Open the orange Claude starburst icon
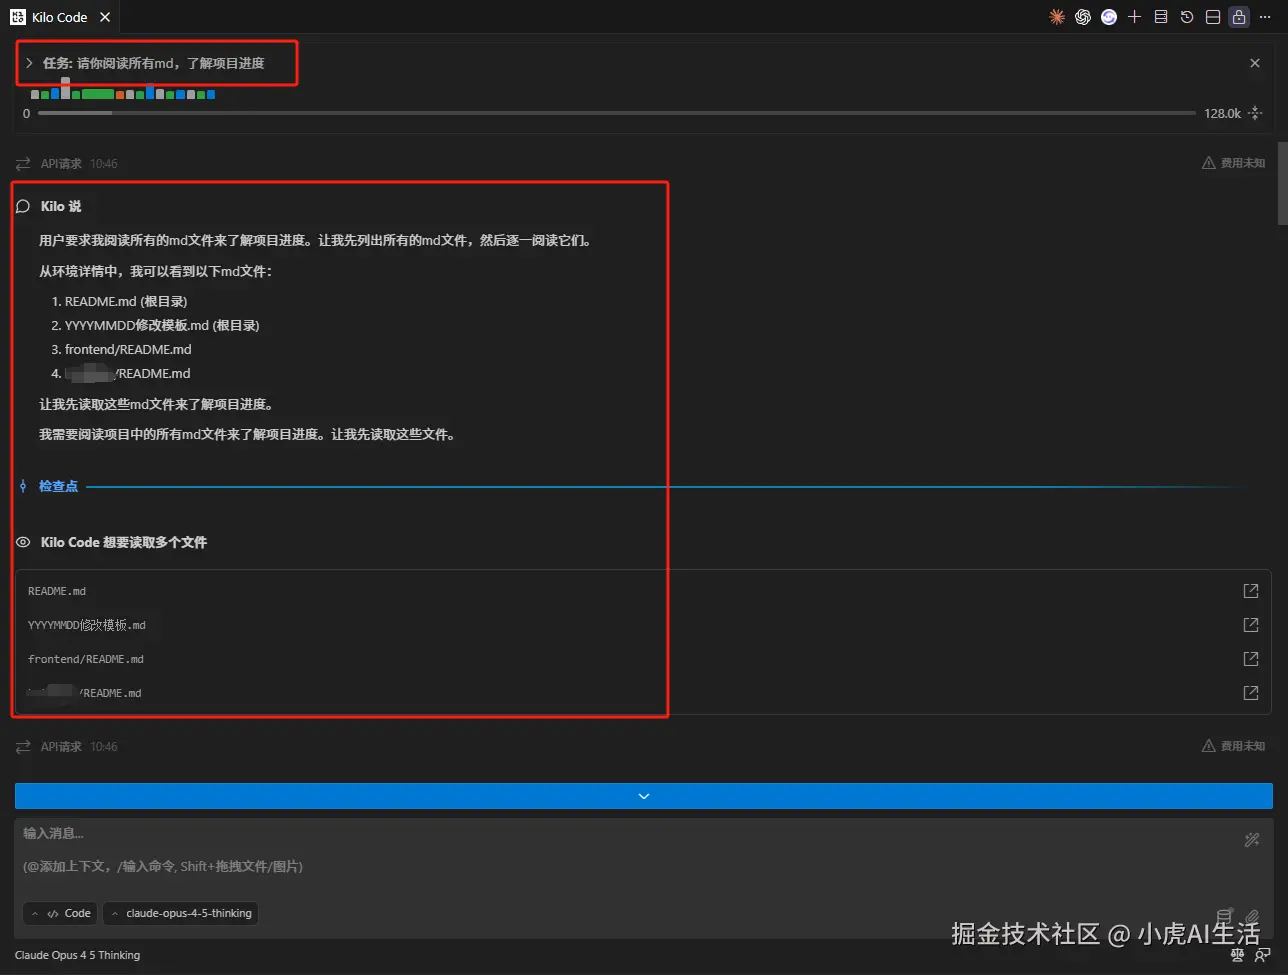This screenshot has height=975, width=1288. [1056, 17]
